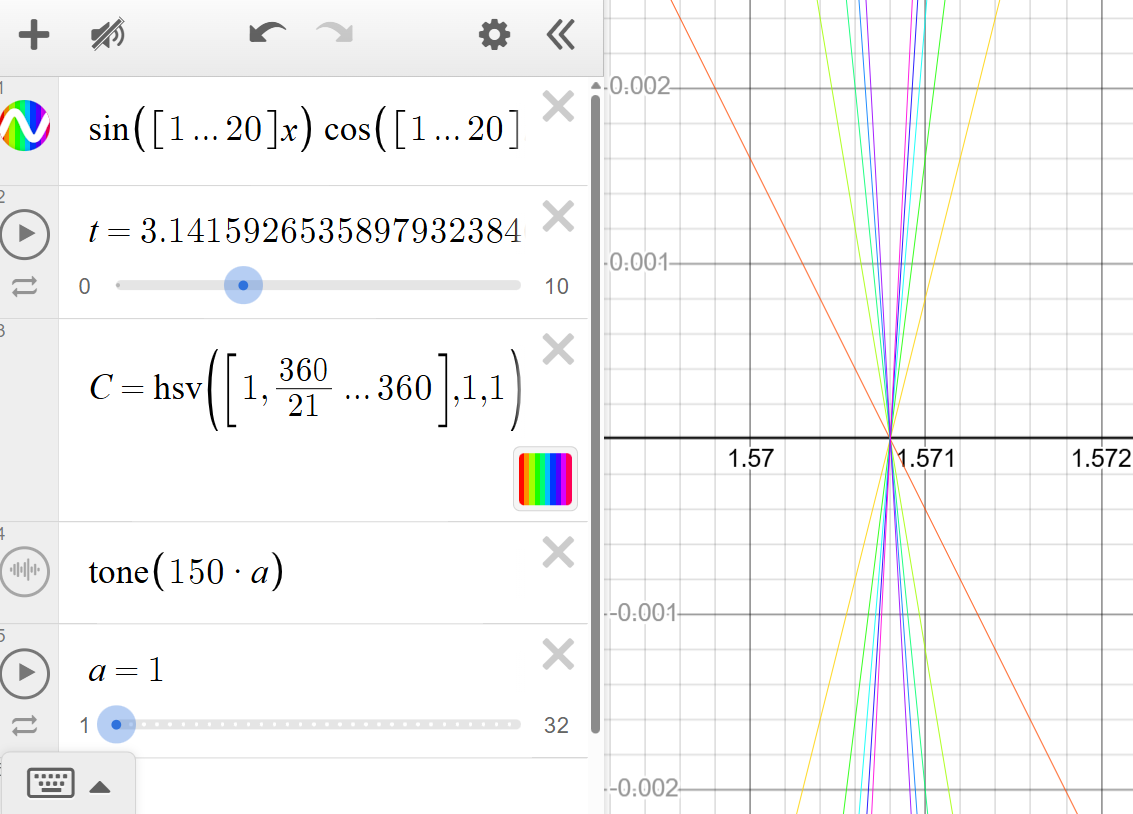Delete the sin cos expression

pyautogui.click(x=557, y=106)
